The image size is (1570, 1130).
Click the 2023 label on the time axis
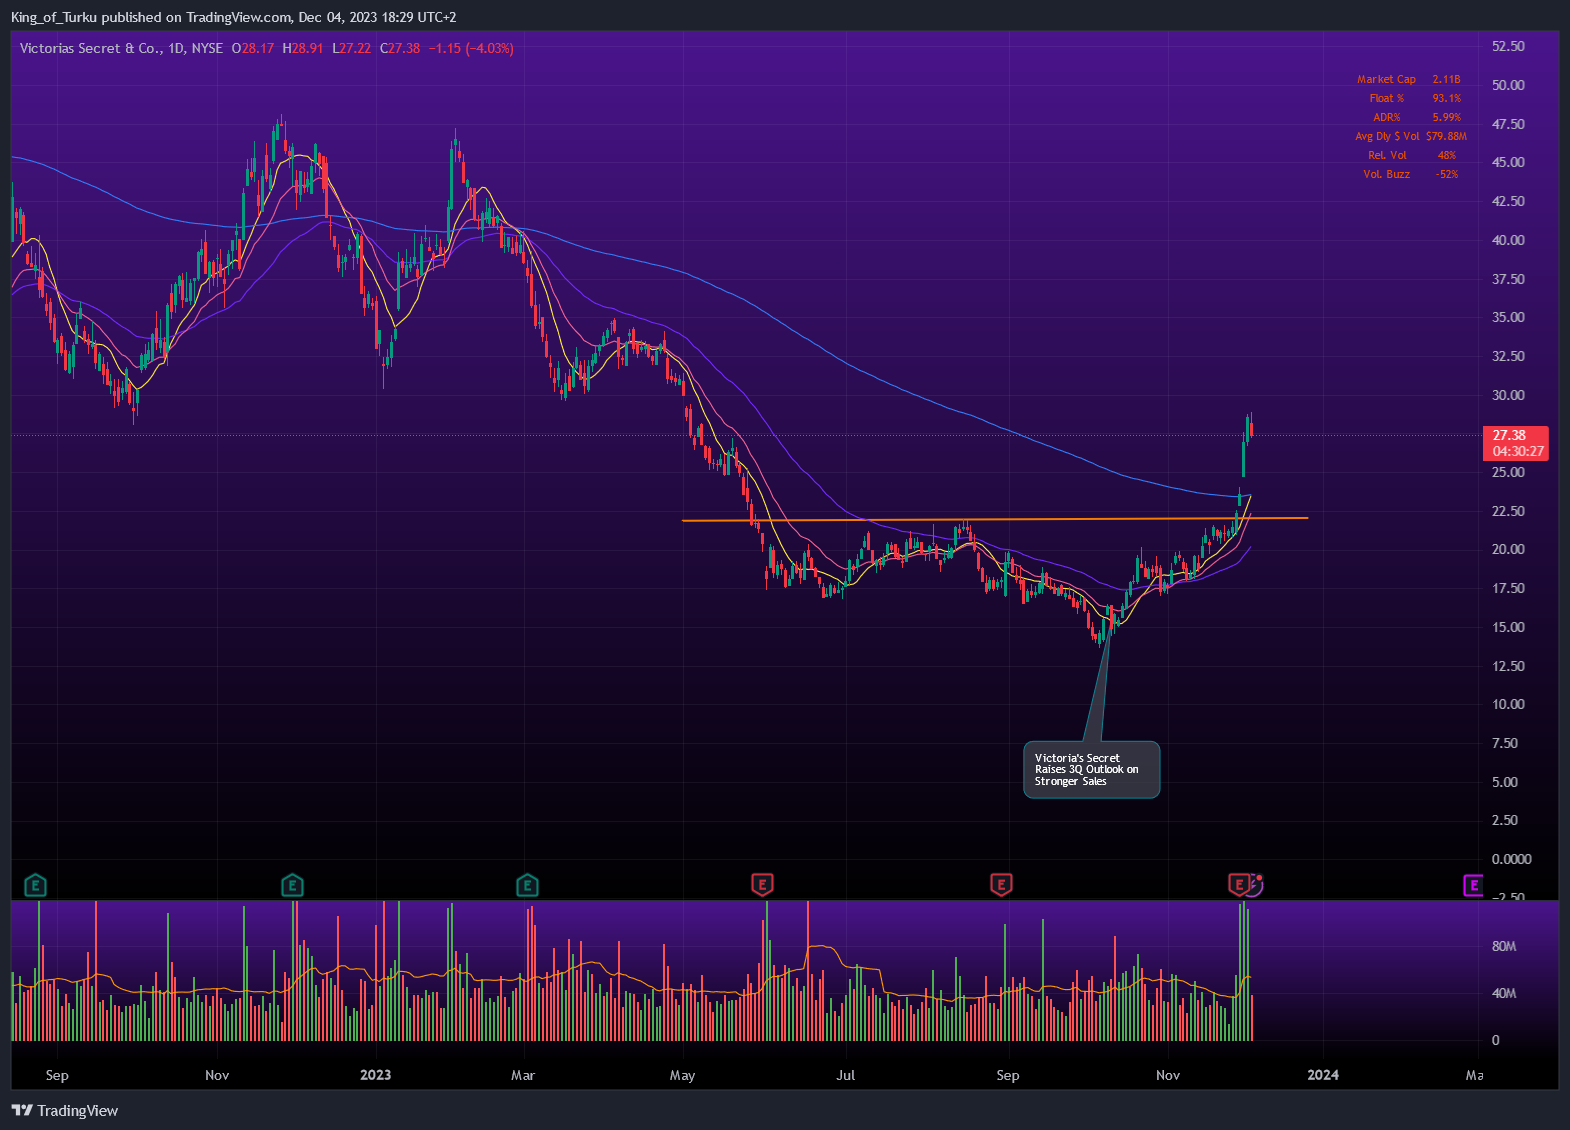[x=375, y=1075]
